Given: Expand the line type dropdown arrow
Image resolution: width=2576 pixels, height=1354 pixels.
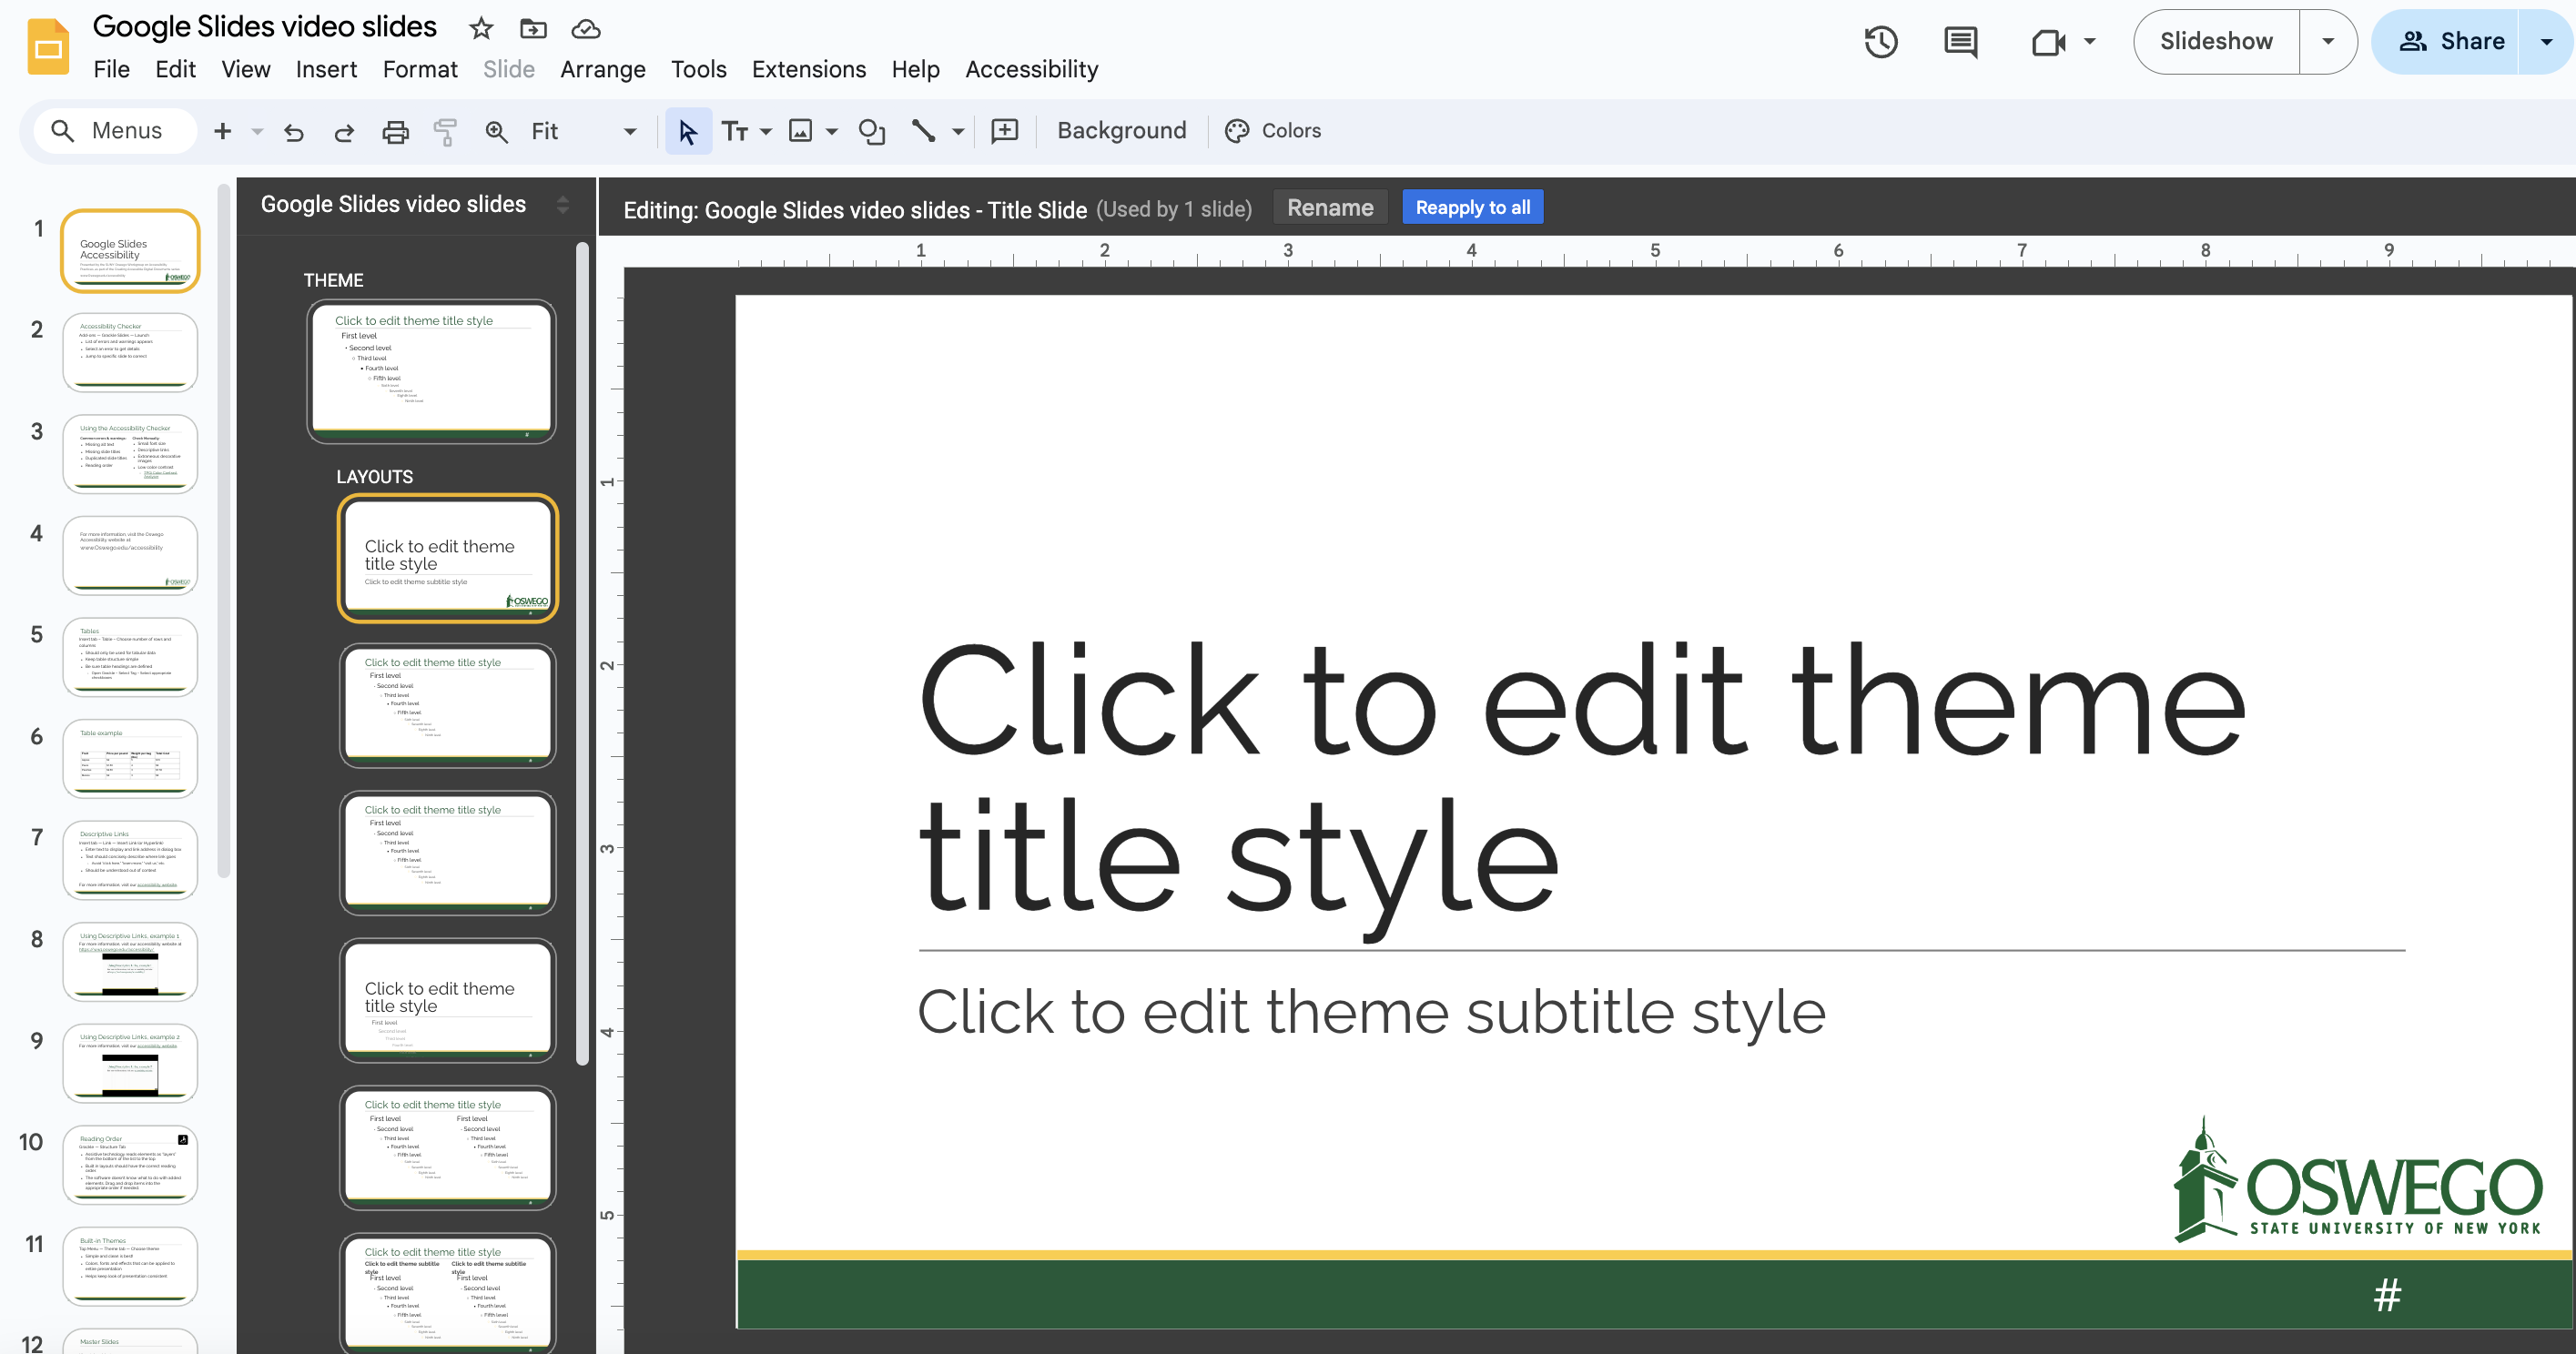Looking at the screenshot, I should point(958,131).
